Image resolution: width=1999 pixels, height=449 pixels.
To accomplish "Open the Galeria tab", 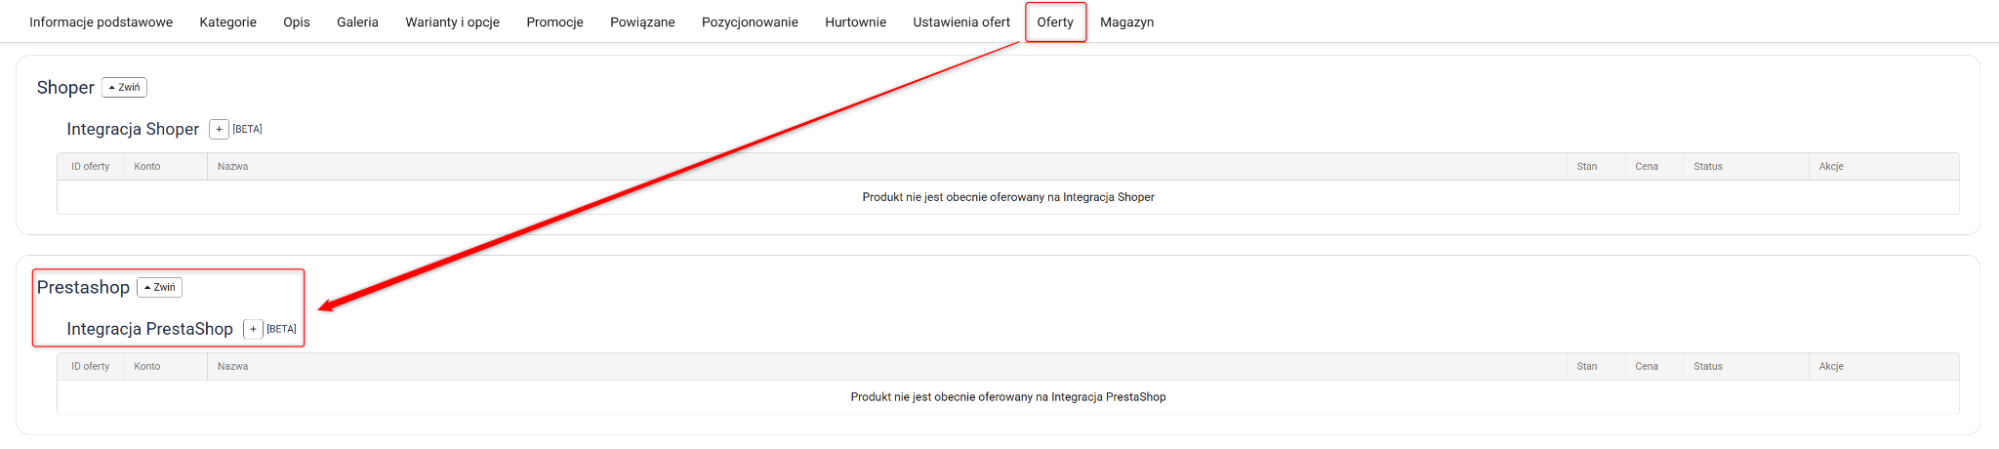I will [357, 22].
